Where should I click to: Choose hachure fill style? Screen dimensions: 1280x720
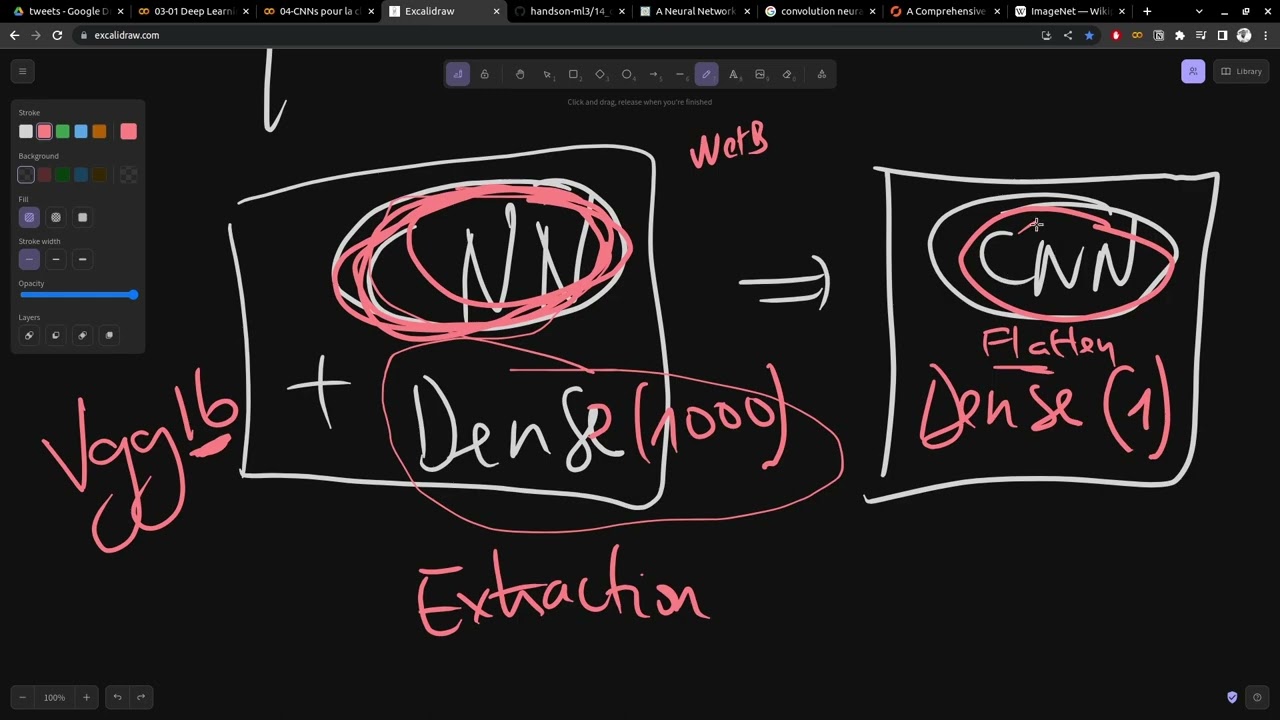point(29,217)
